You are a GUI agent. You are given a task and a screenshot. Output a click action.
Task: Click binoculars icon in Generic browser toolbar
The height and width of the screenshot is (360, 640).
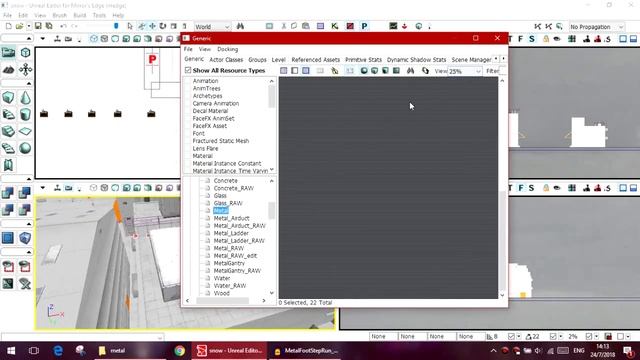[x=410, y=71]
